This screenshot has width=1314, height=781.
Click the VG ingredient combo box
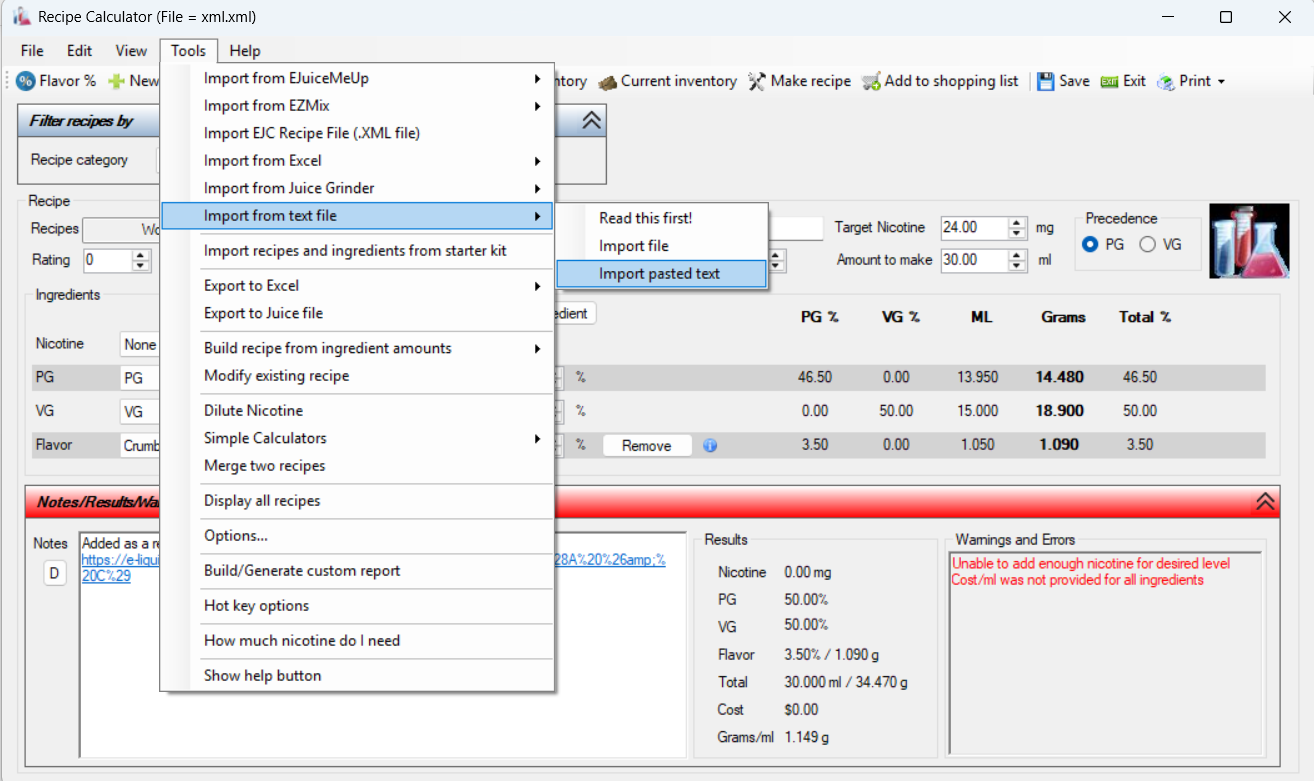140,412
